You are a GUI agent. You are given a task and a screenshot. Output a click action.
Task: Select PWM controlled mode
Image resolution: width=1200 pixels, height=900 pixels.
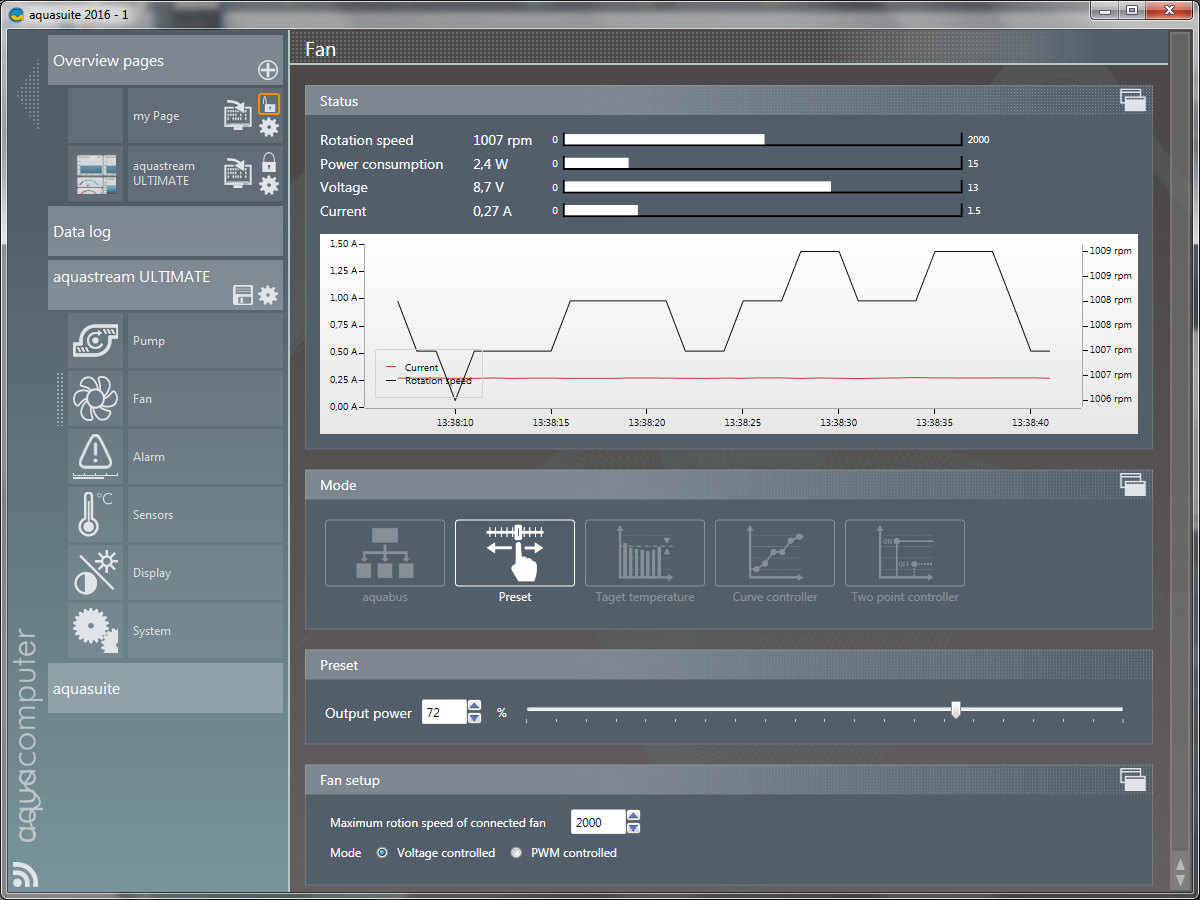[516, 853]
